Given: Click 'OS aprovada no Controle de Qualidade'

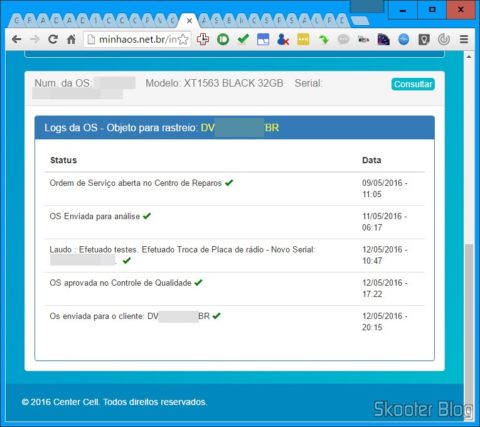Looking at the screenshot, I should pos(120,283).
